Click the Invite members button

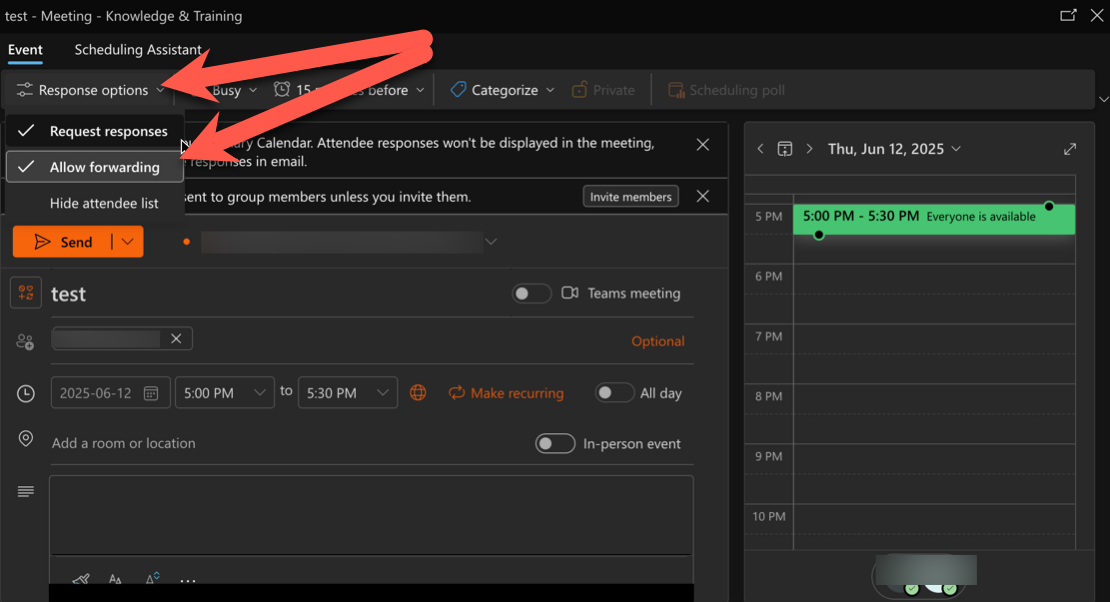click(631, 197)
